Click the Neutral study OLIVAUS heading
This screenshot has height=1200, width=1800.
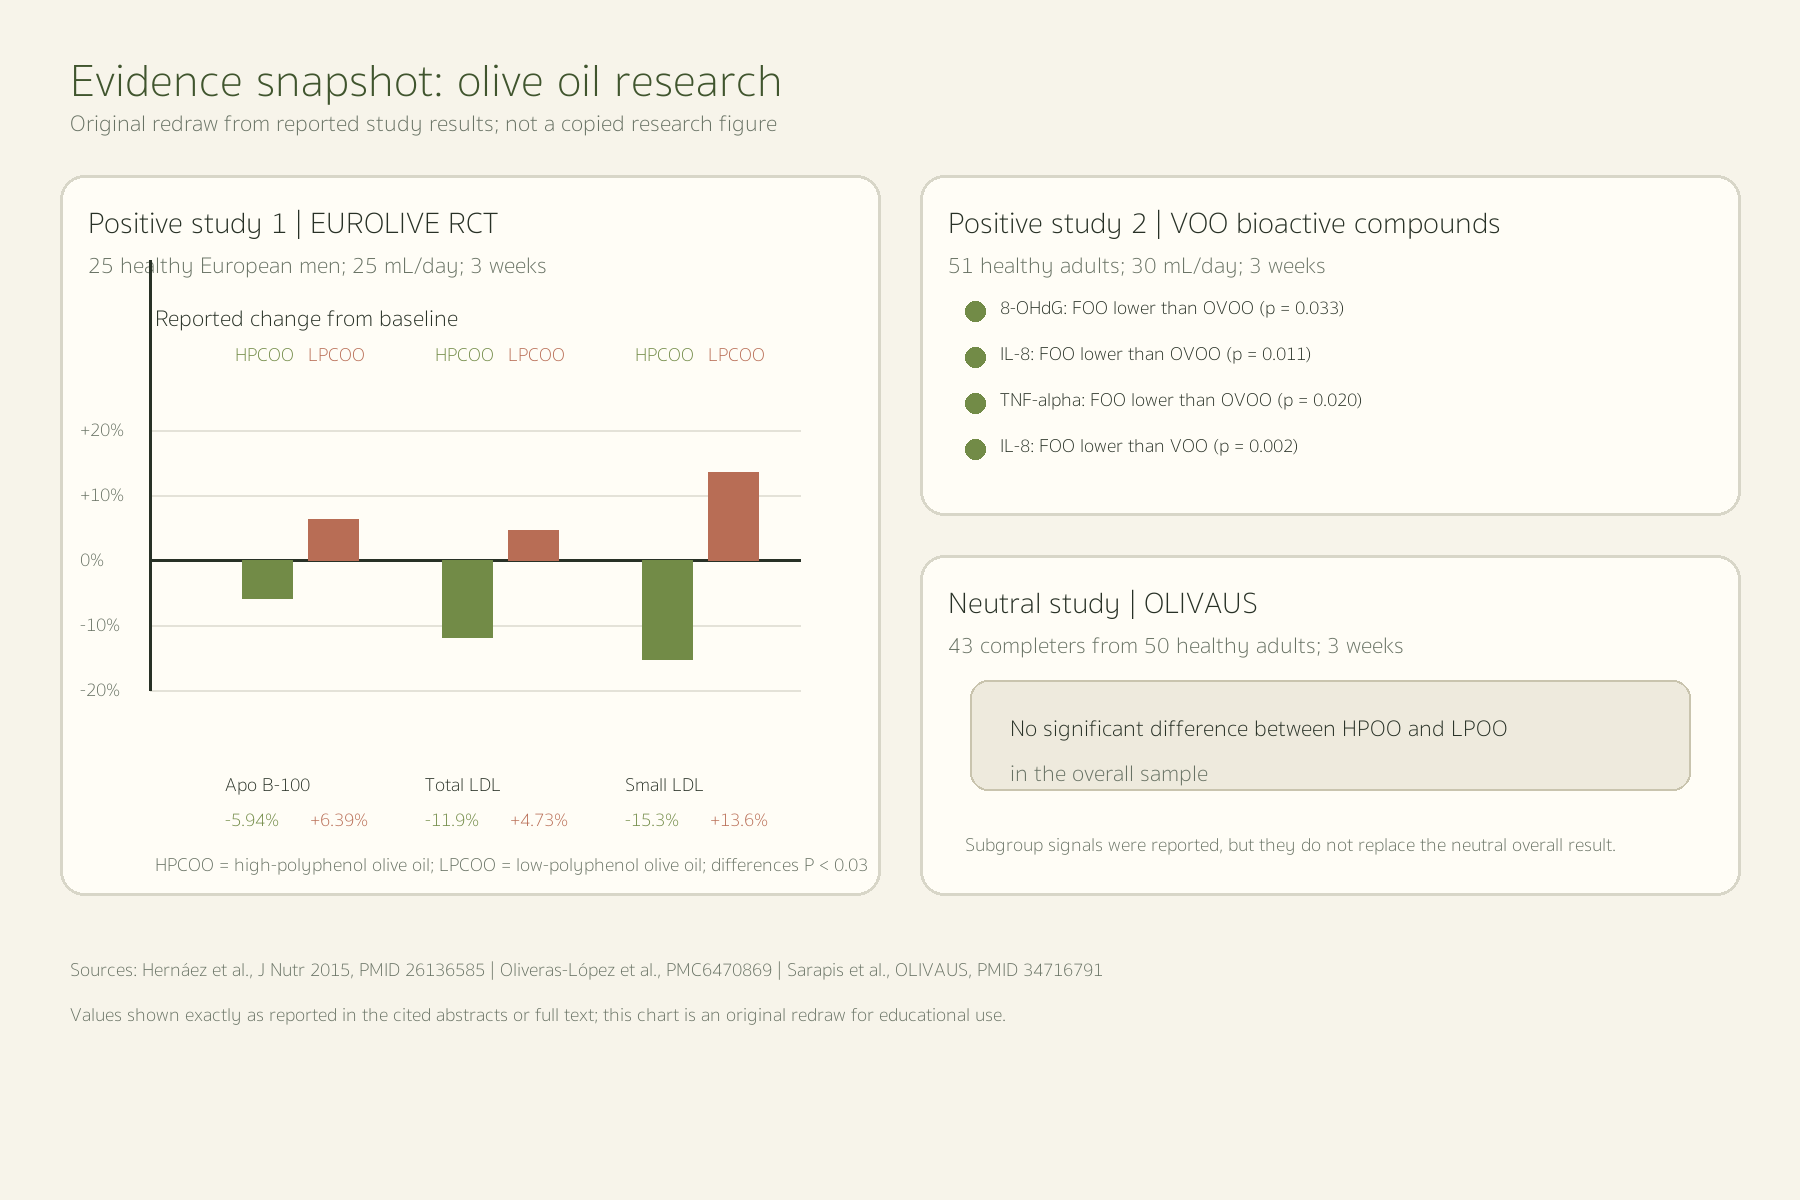pyautogui.click(x=1103, y=604)
